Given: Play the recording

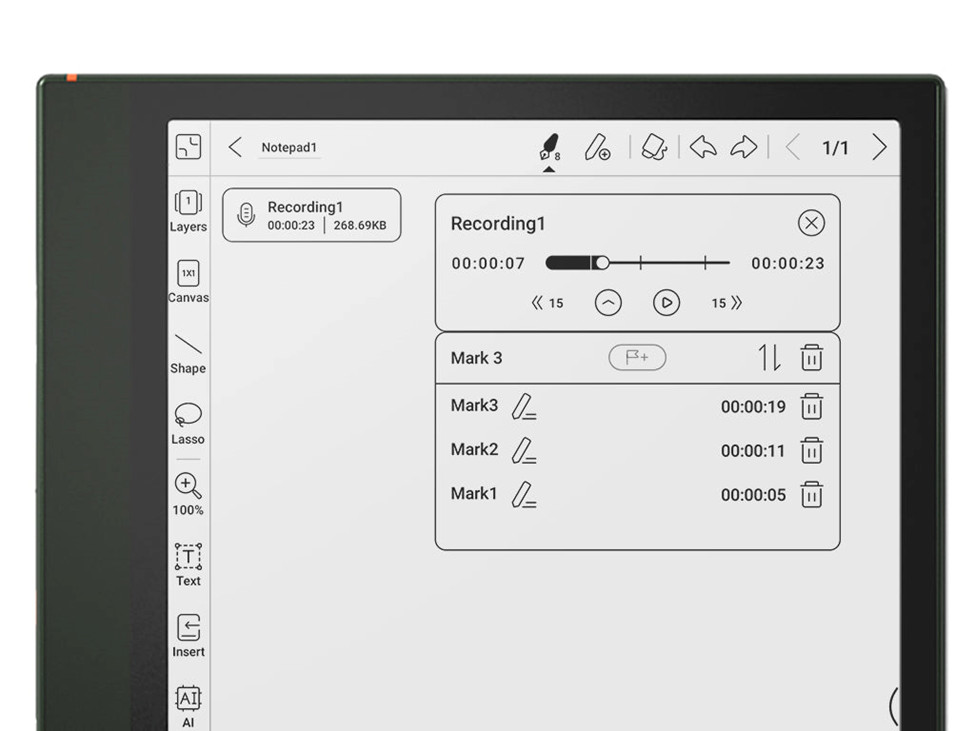Looking at the screenshot, I should (x=666, y=302).
